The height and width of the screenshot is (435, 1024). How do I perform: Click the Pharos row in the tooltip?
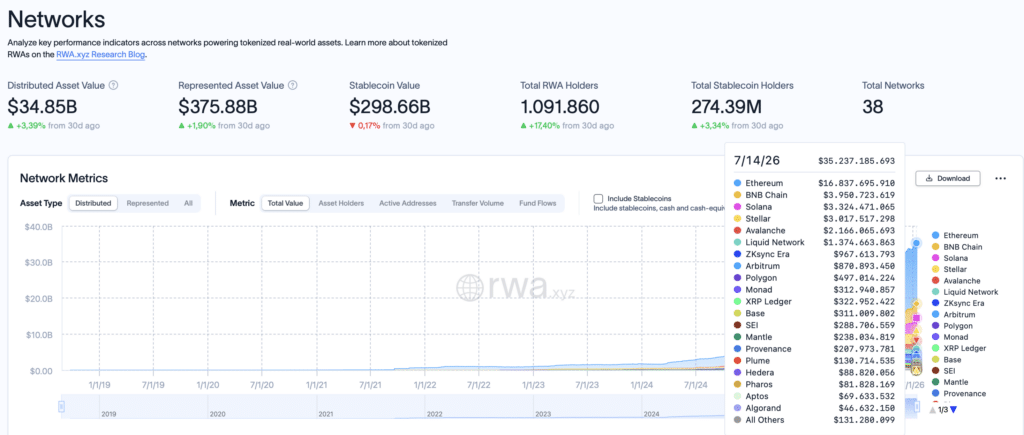tap(814, 384)
